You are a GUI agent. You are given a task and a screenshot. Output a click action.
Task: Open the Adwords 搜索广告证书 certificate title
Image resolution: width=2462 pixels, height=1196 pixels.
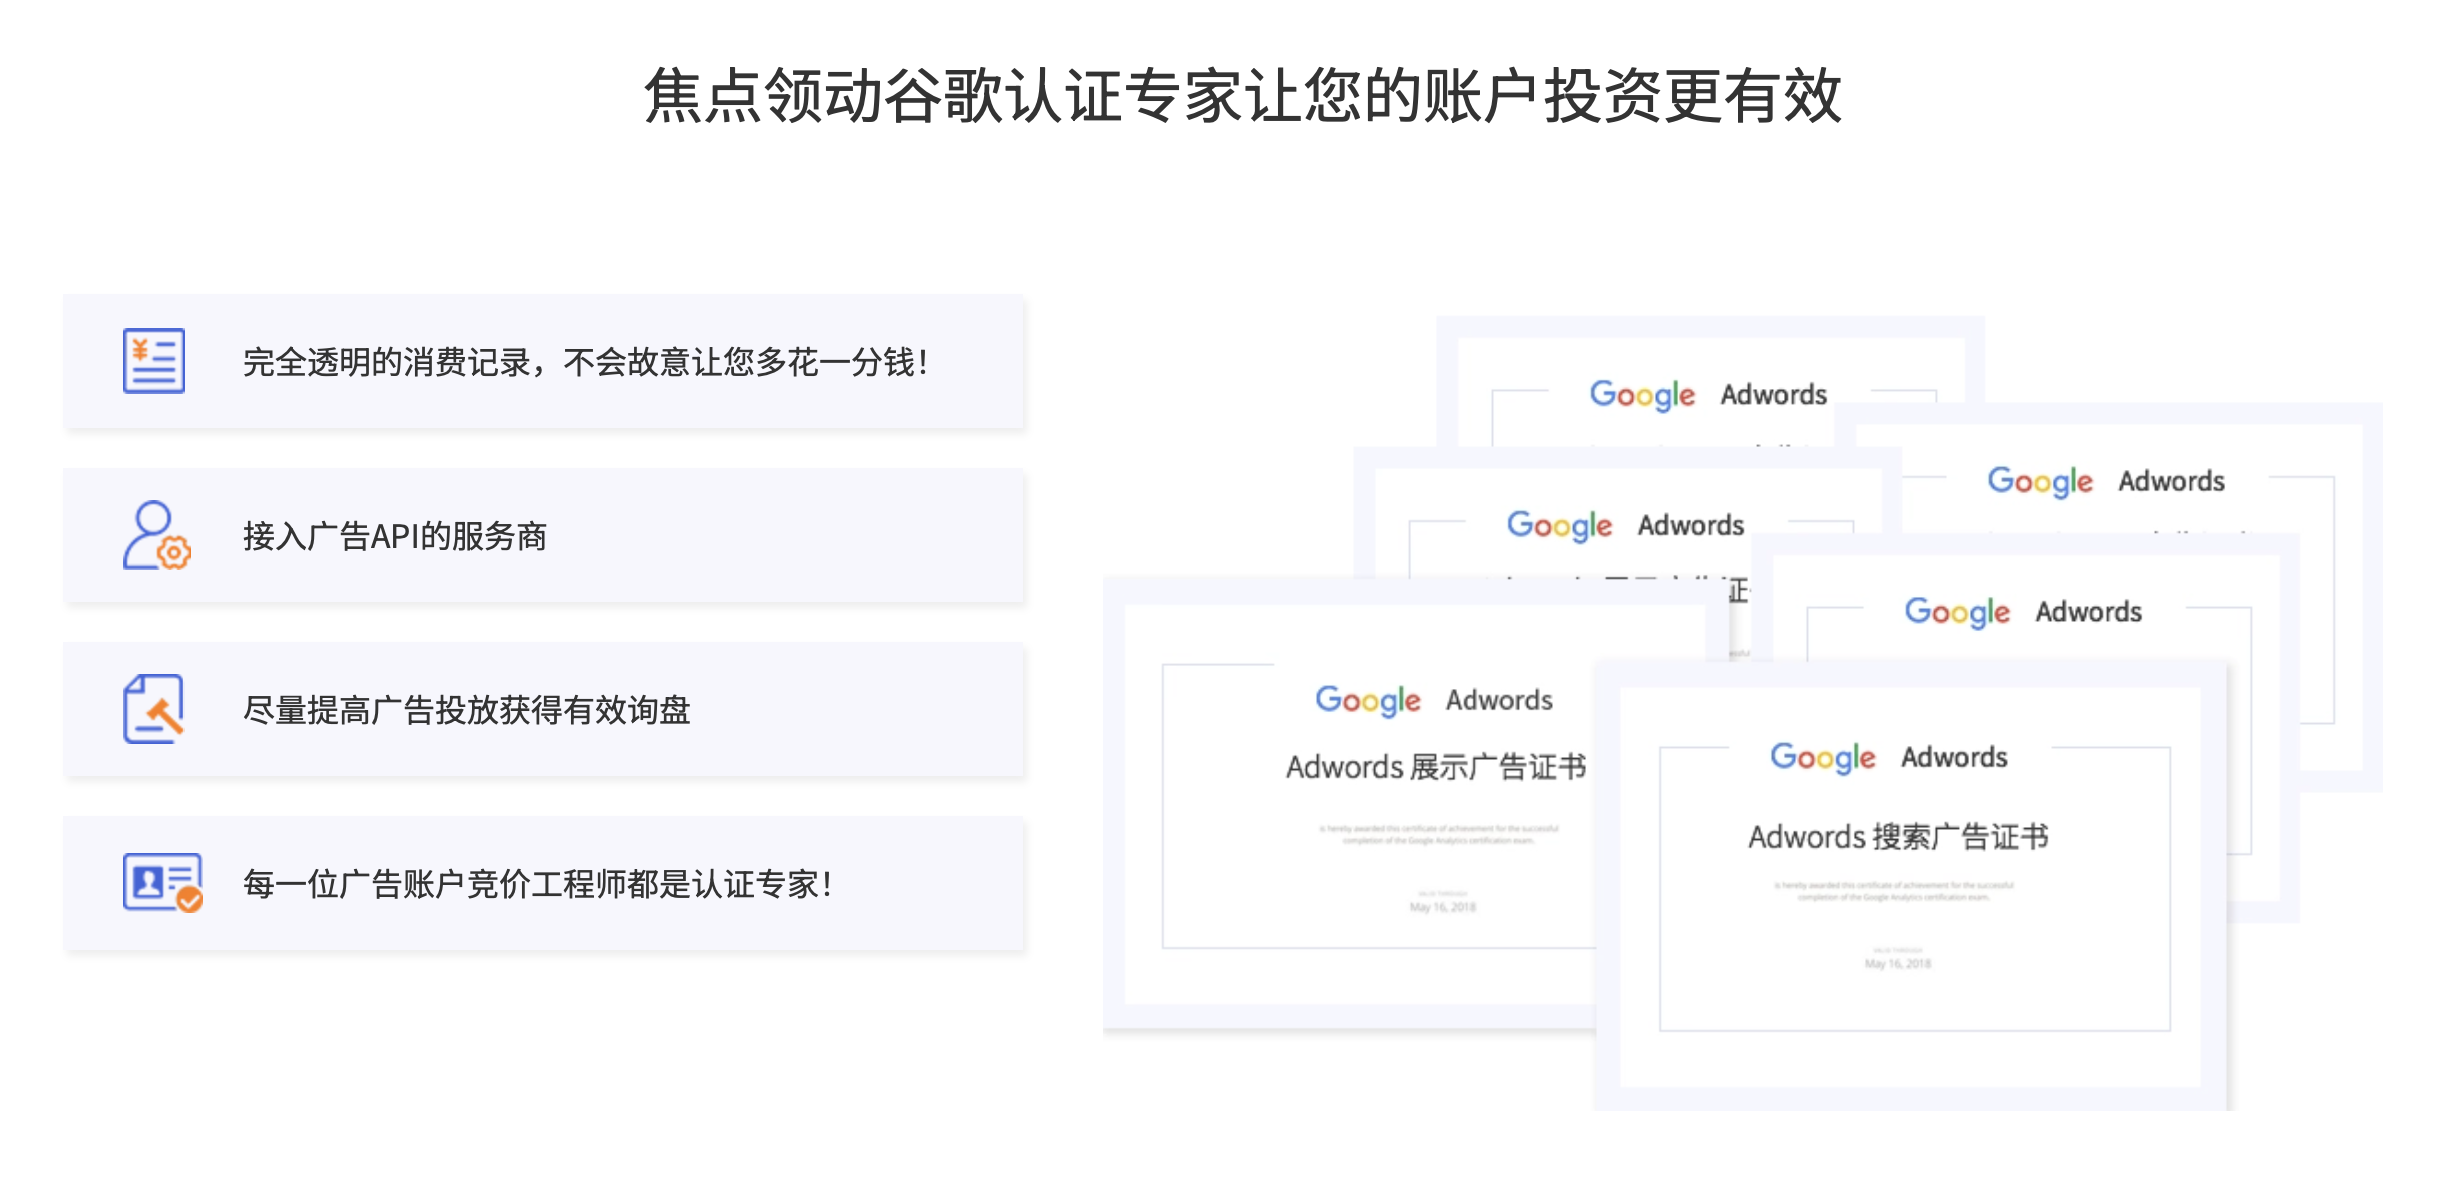1898,836
